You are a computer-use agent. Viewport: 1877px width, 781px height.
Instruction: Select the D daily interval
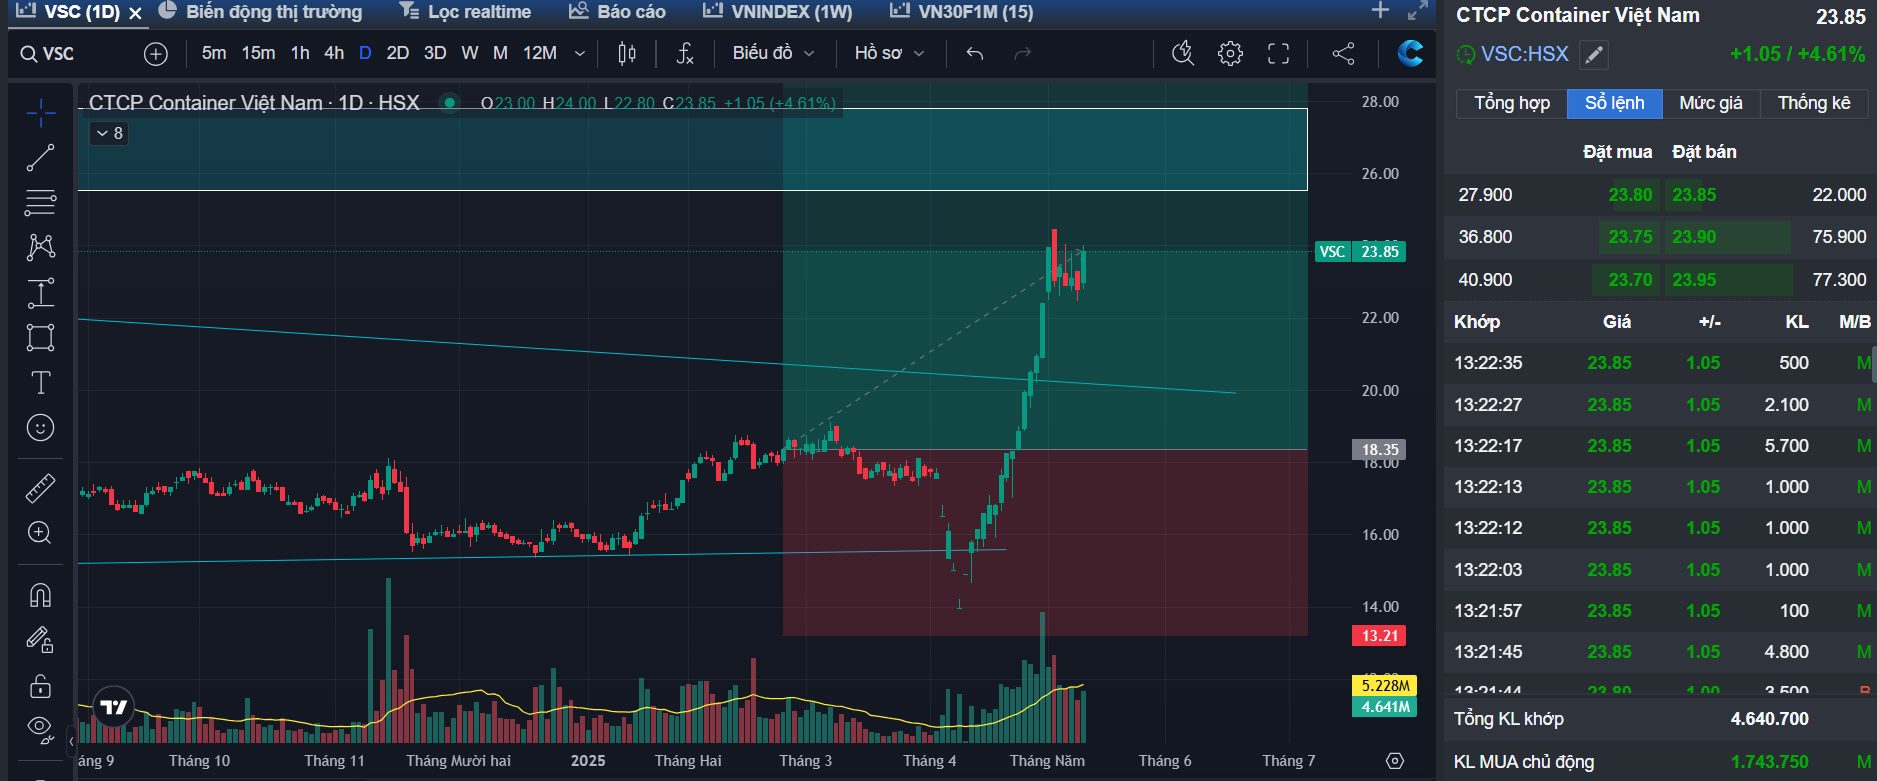(365, 53)
